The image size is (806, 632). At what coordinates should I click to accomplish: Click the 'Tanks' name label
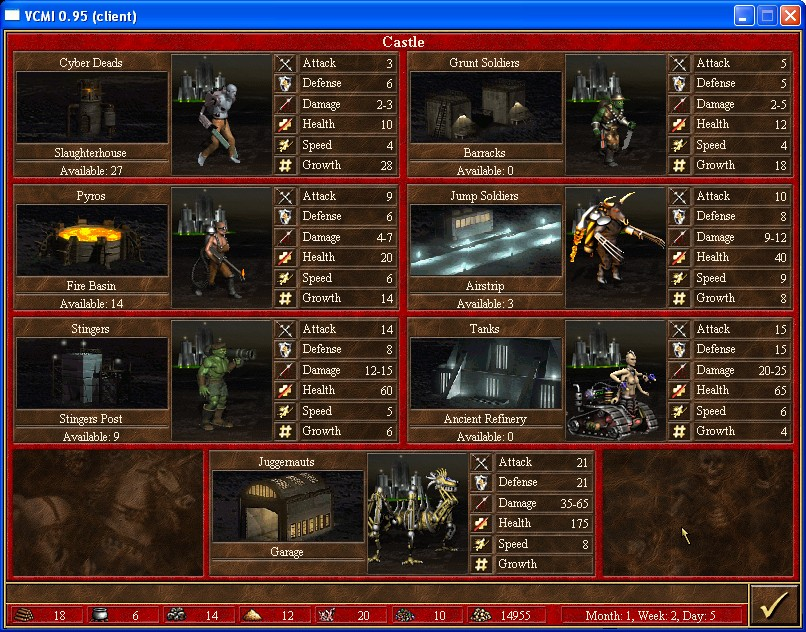[484, 329]
